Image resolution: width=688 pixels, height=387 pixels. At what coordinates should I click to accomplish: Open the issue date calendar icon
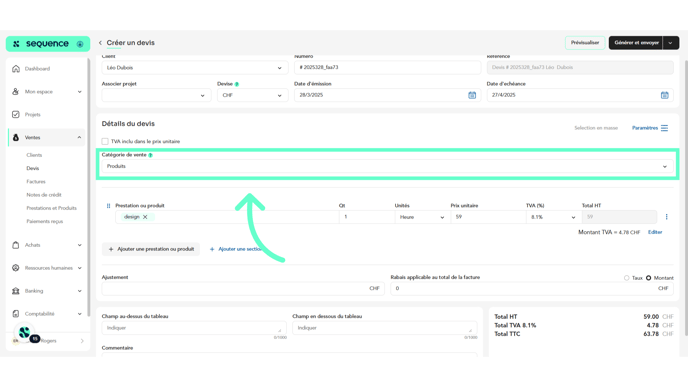point(472,95)
